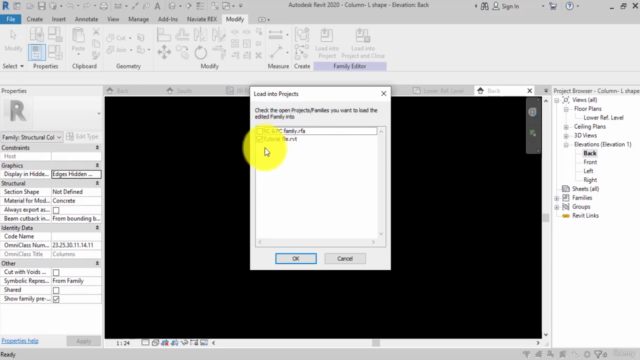Collapse the Floor Plans tree node
640x360 pixels.
point(566,109)
